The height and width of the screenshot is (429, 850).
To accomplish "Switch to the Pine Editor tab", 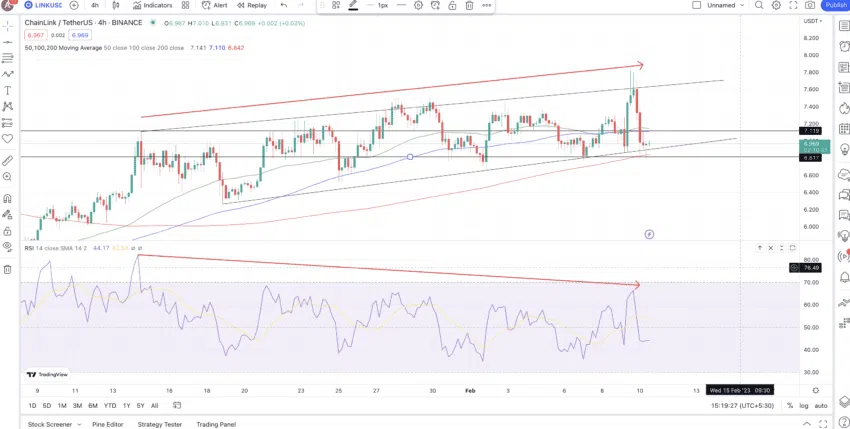I will [x=107, y=425].
